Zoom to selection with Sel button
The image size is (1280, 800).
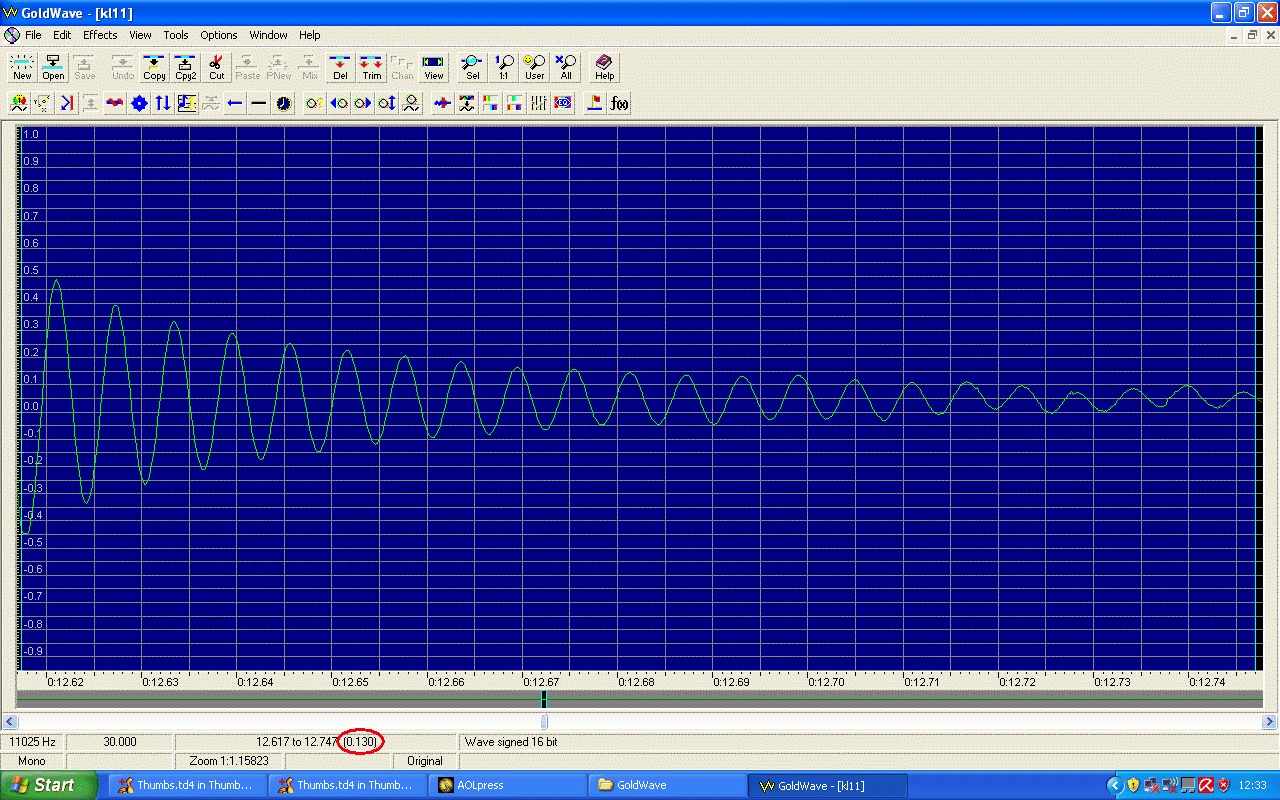pos(473,67)
